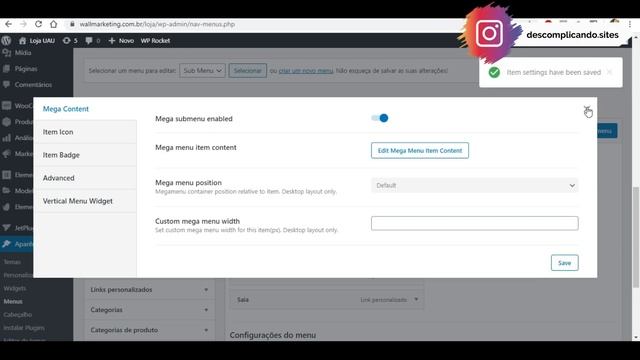Open the updates counter showing 5
This screenshot has width=640, height=360.
(70, 40)
